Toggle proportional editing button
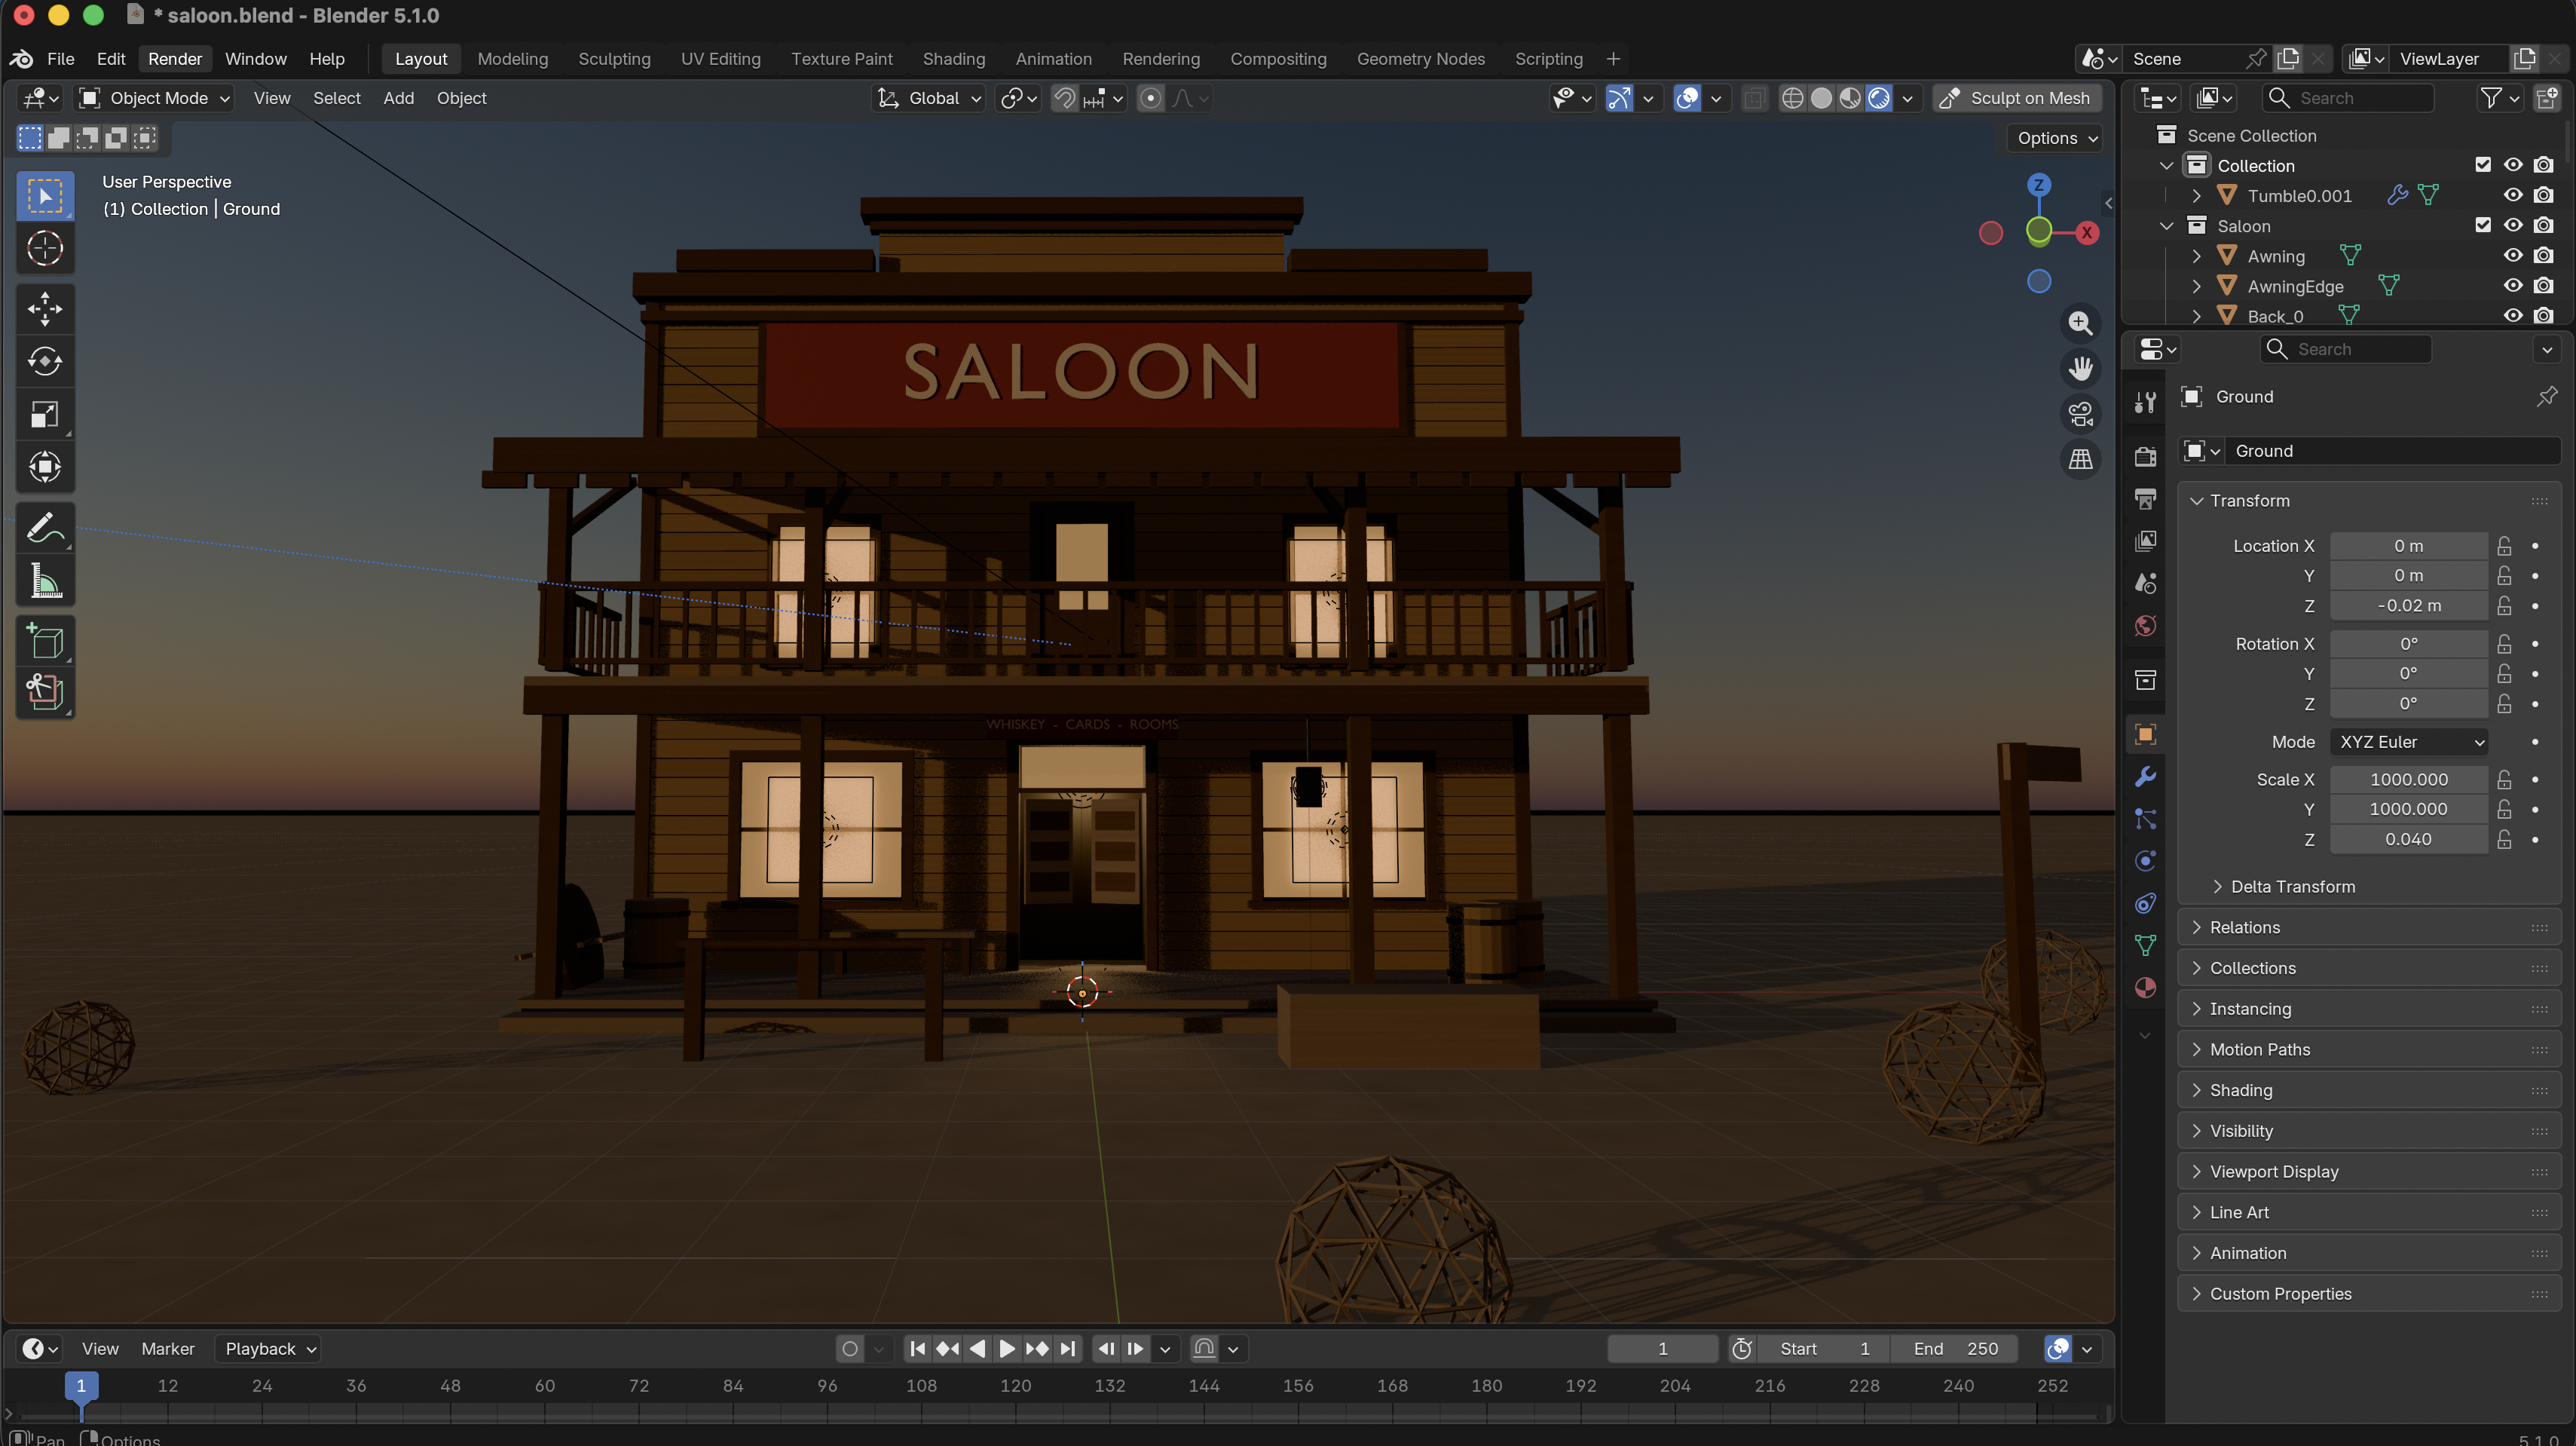The width and height of the screenshot is (2576, 1446). (x=1151, y=98)
